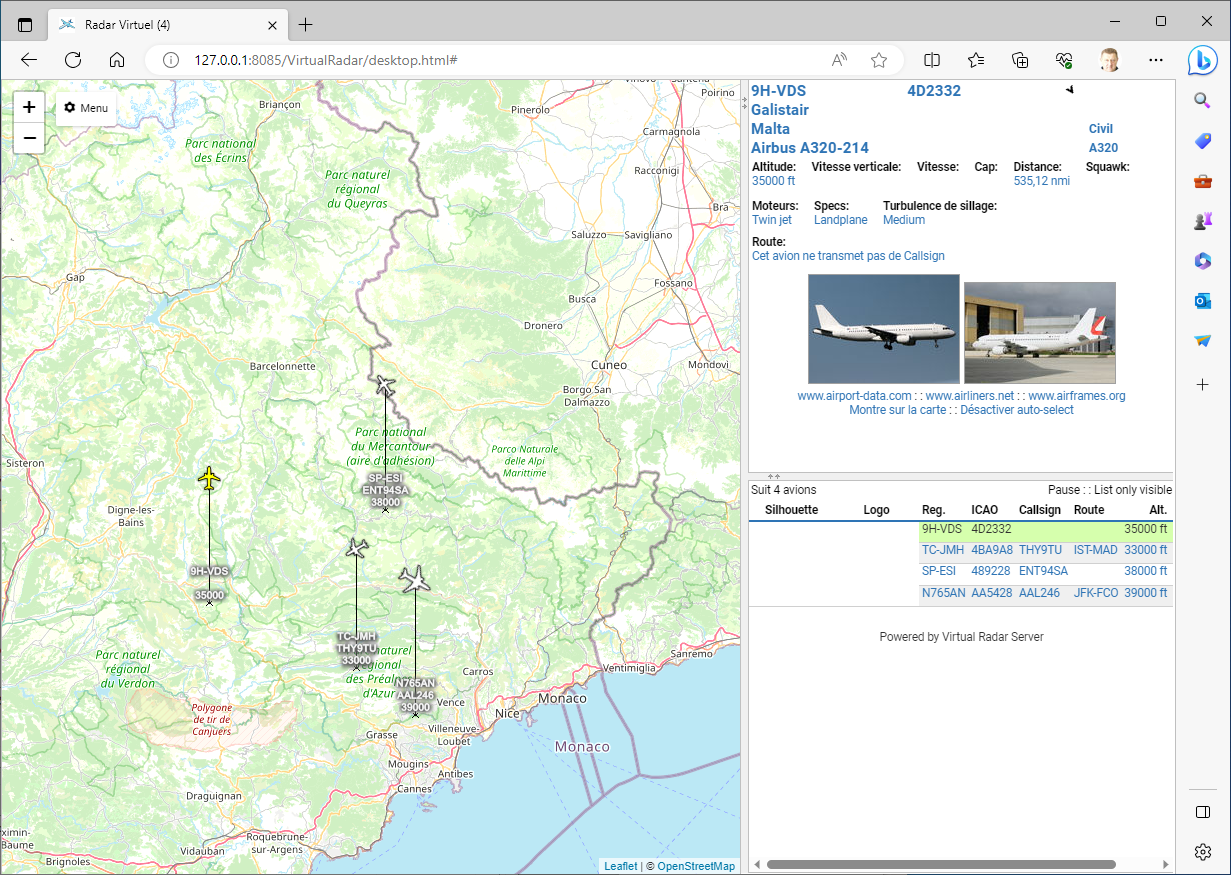This screenshot has width=1231, height=875.
Task: Select the N765AN aircraft marker on map
Action: [x=414, y=579]
